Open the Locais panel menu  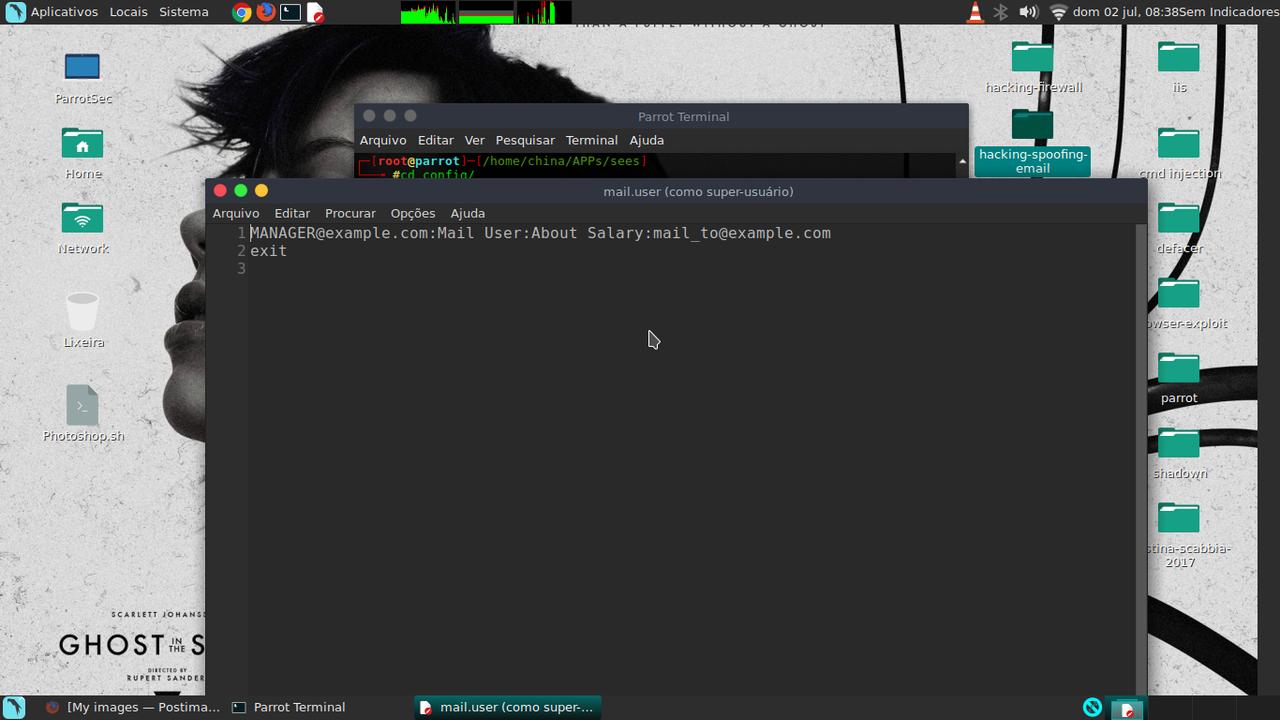128,12
